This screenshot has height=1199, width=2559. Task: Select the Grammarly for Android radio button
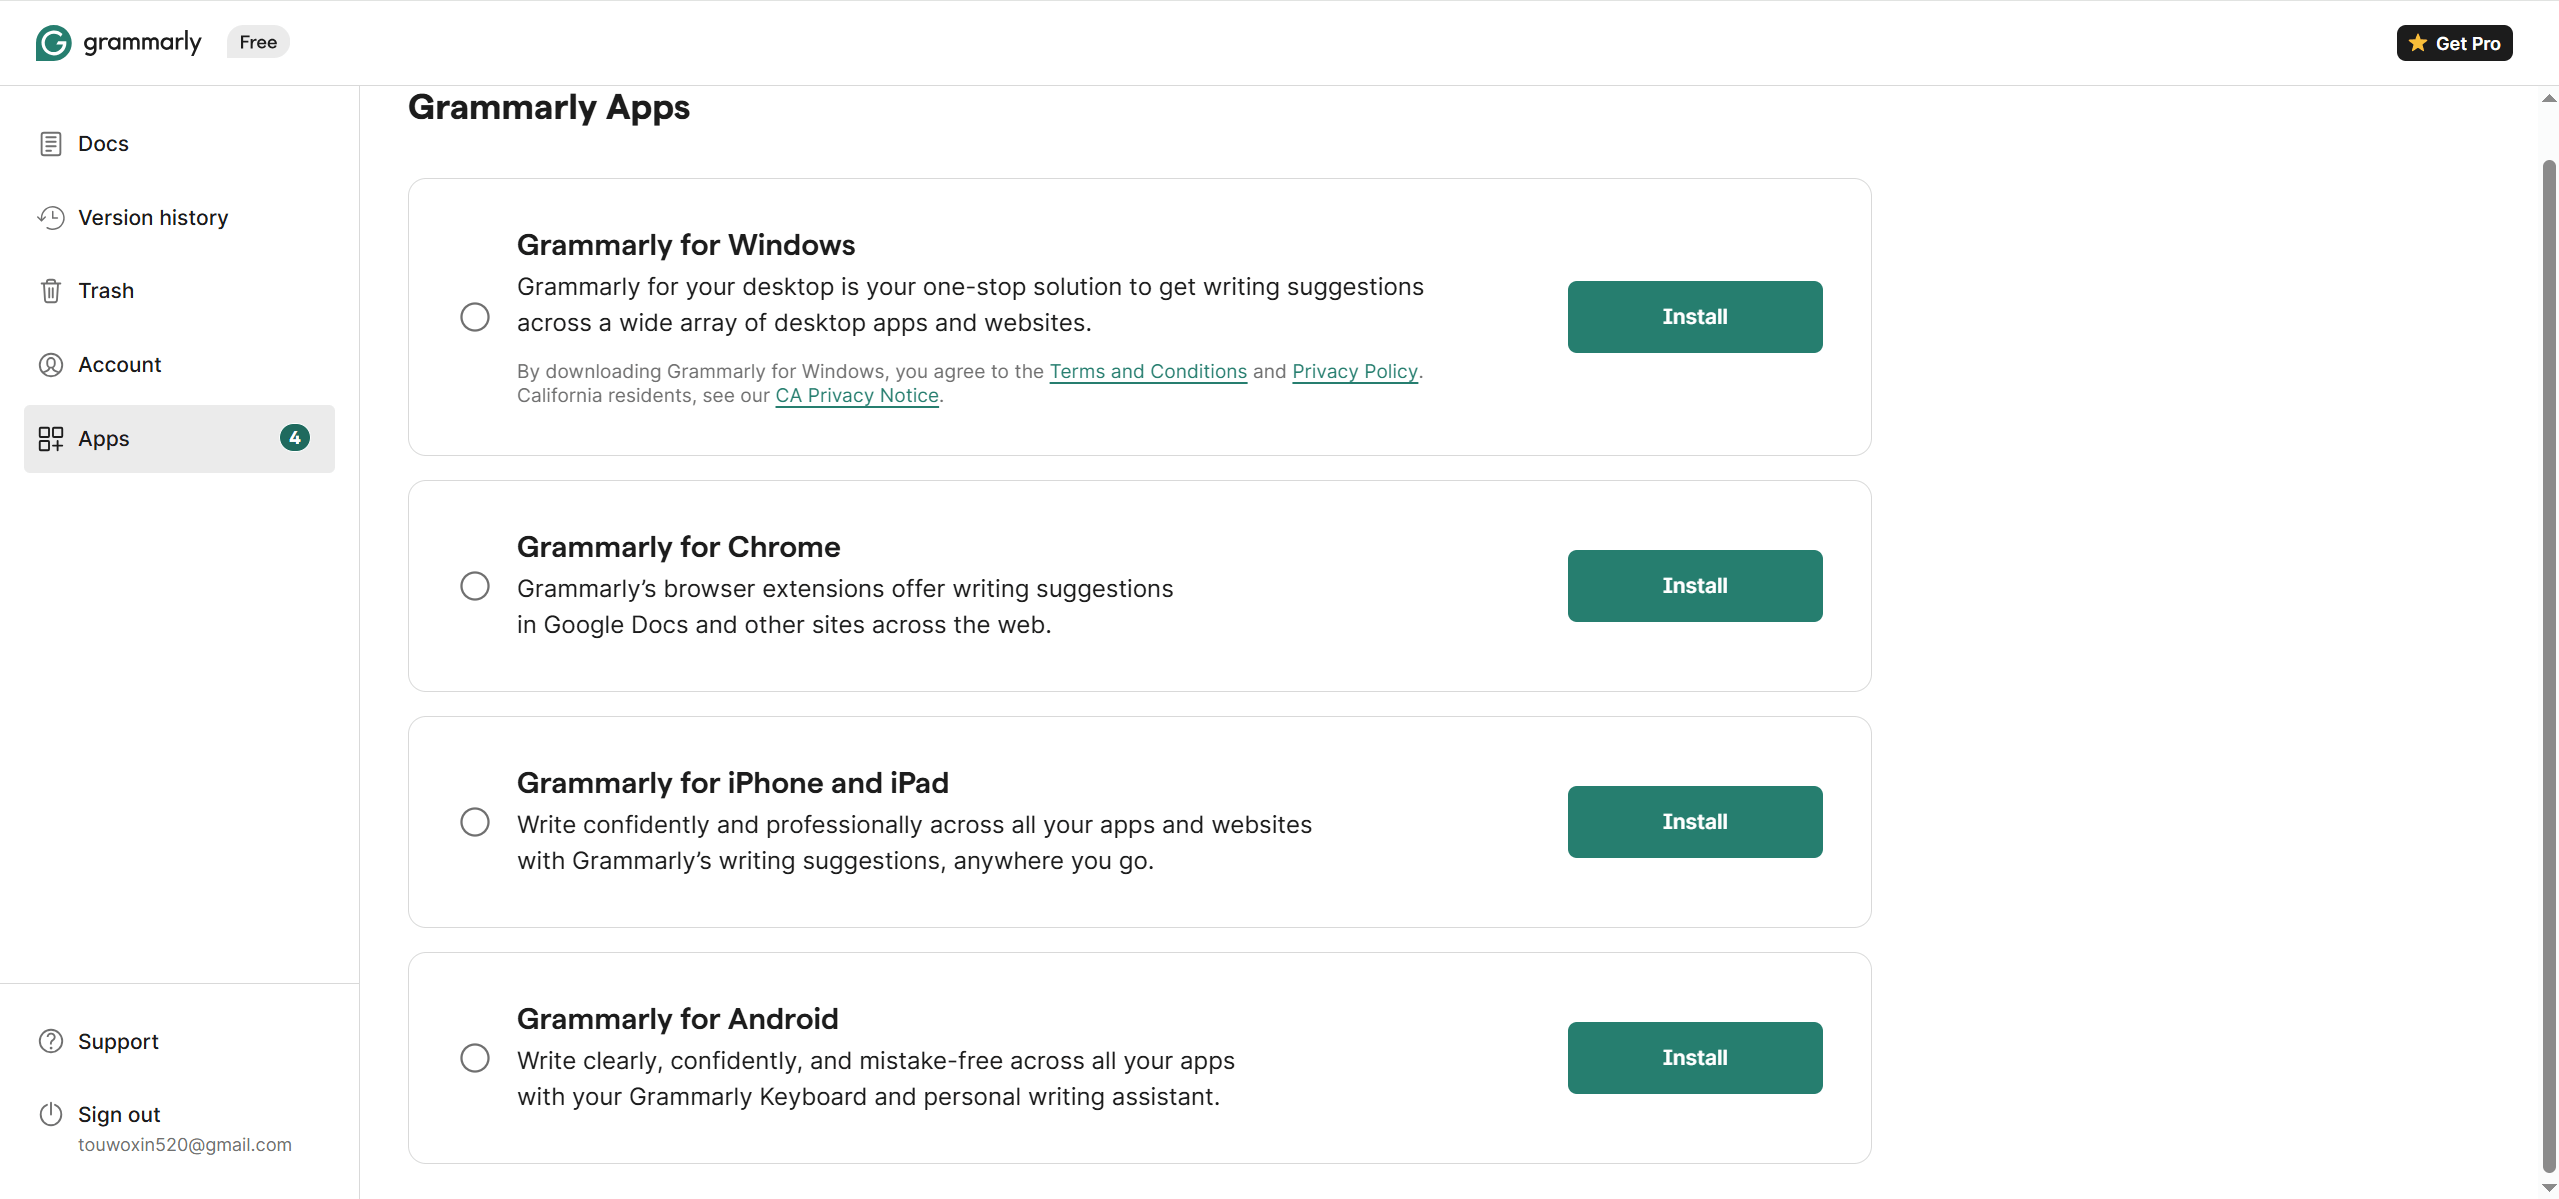coord(475,1058)
